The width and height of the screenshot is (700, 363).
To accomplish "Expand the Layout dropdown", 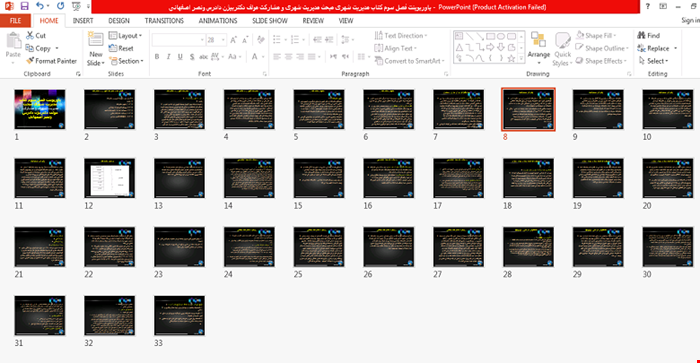I will [125, 35].
